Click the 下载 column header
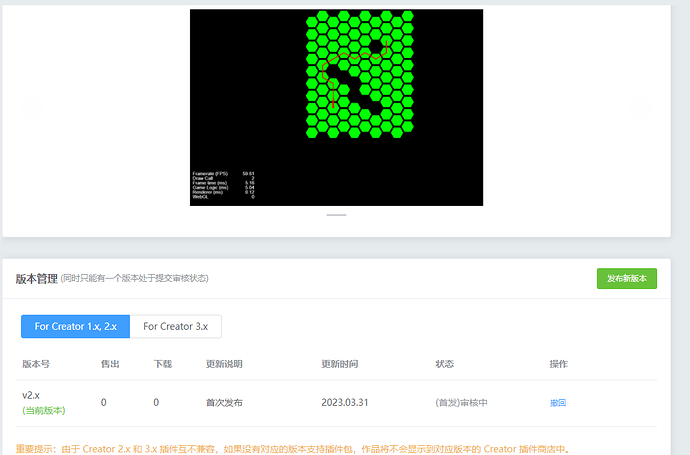This screenshot has height=455, width=690. tap(163, 364)
